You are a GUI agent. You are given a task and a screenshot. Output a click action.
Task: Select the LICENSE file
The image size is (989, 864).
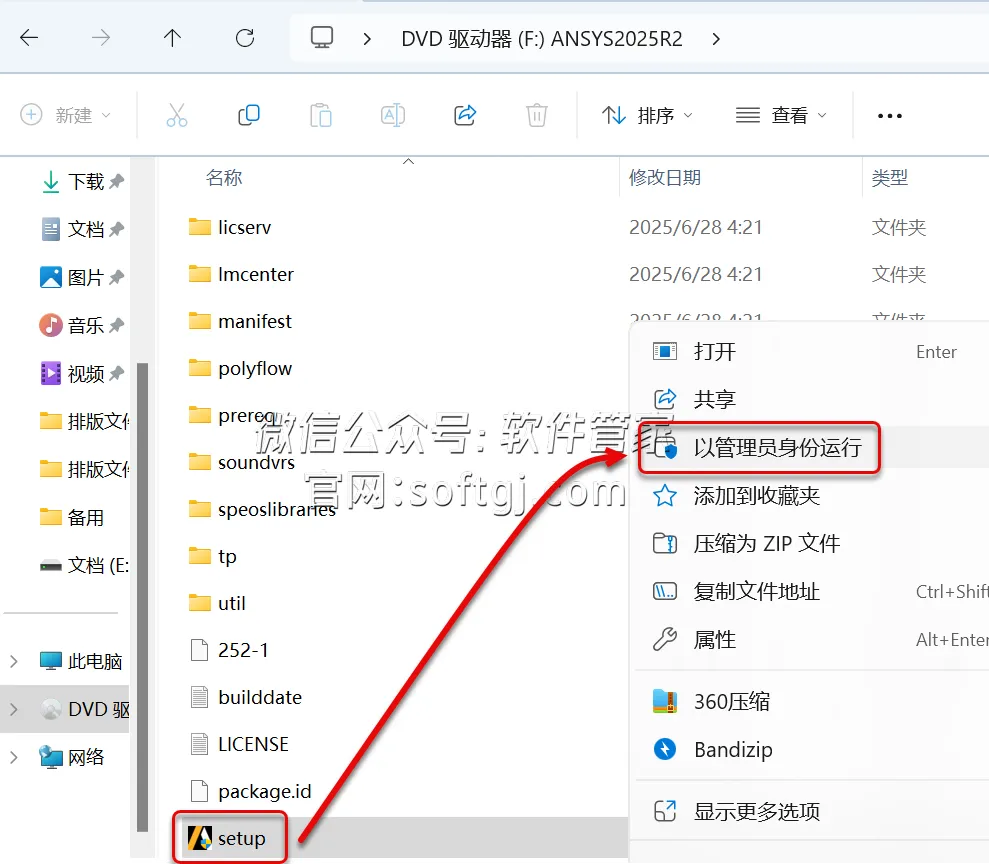[x=239, y=744]
